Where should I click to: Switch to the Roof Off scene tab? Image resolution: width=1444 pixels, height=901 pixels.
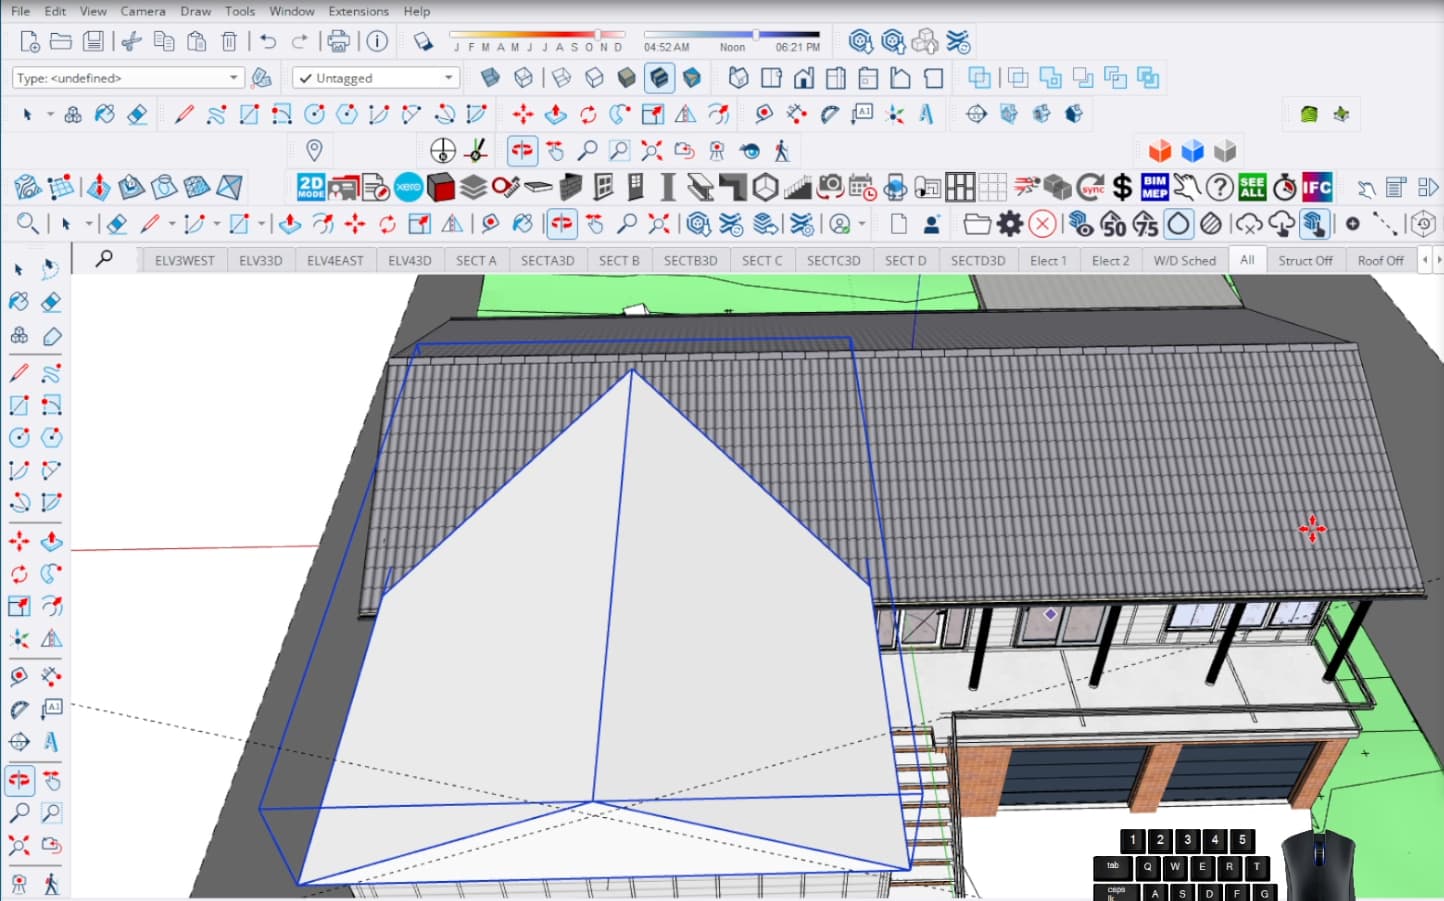pos(1380,260)
